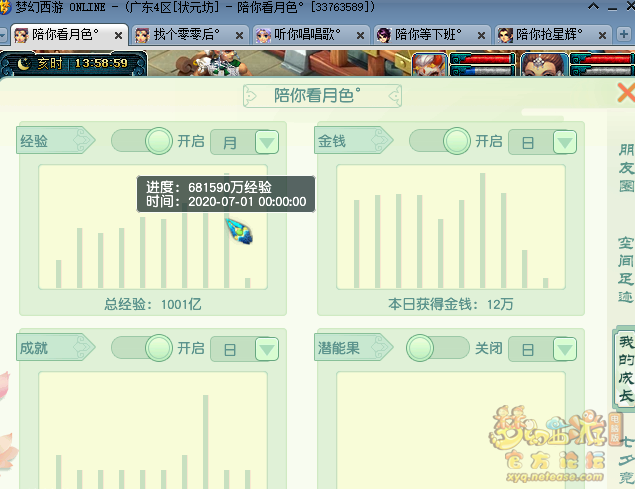The height and width of the screenshot is (489, 635).
Task: Close the 陪你等下班° tab
Action: [481, 36]
